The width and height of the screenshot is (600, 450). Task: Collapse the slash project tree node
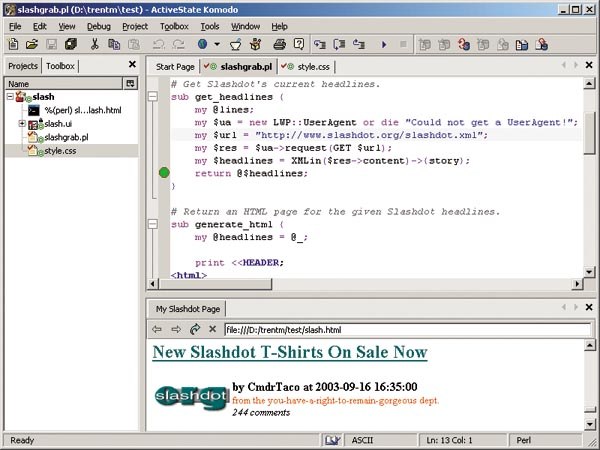(x=10, y=96)
